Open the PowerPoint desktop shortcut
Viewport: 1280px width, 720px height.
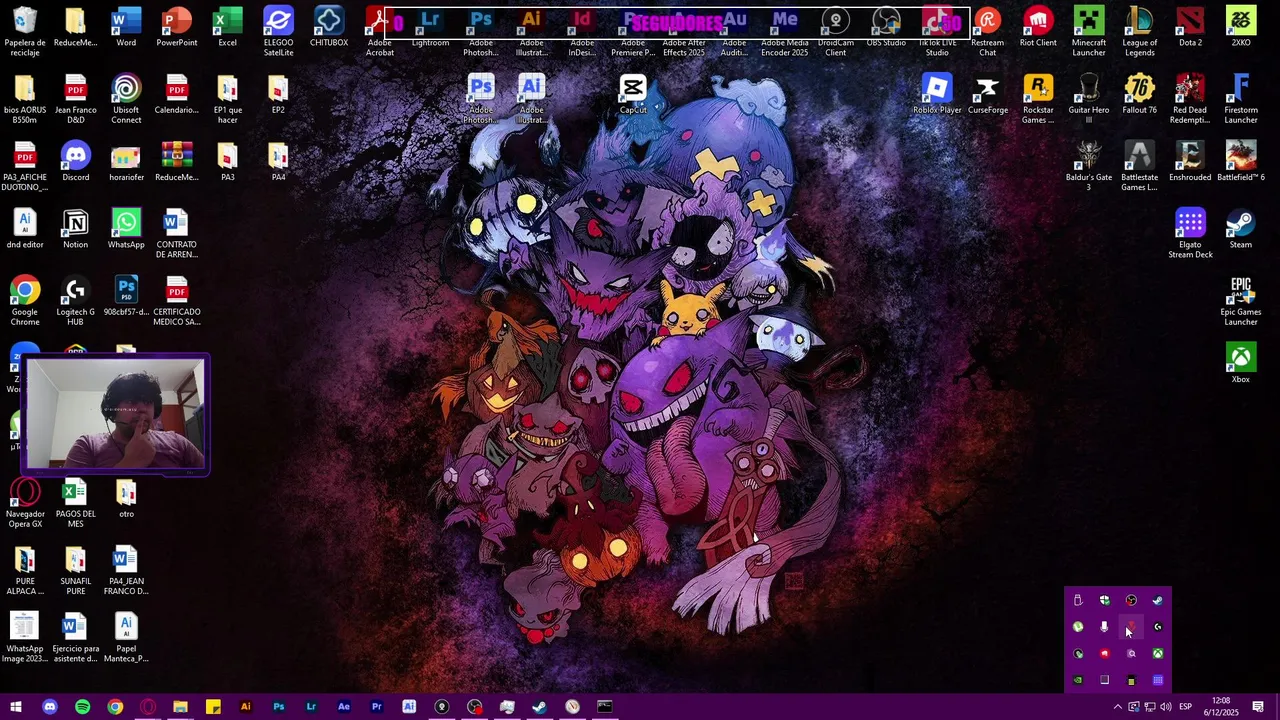177,27
